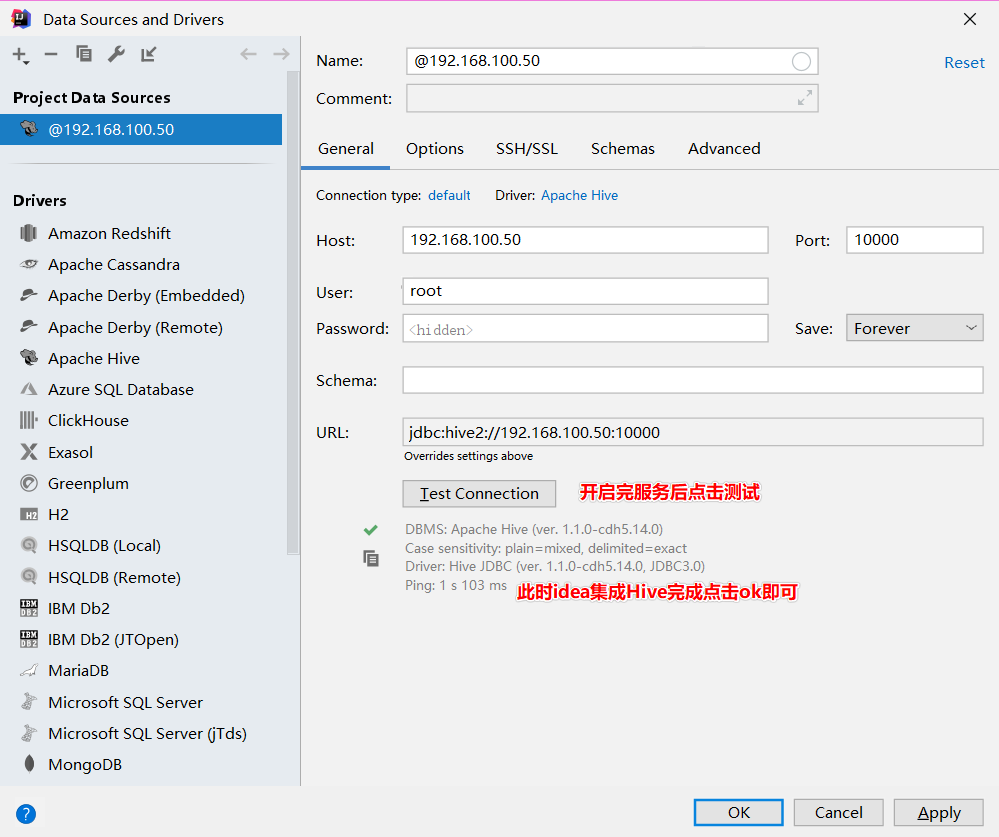This screenshot has width=999, height=837.
Task: Open driver settings with the wrench icon
Action: (116, 55)
